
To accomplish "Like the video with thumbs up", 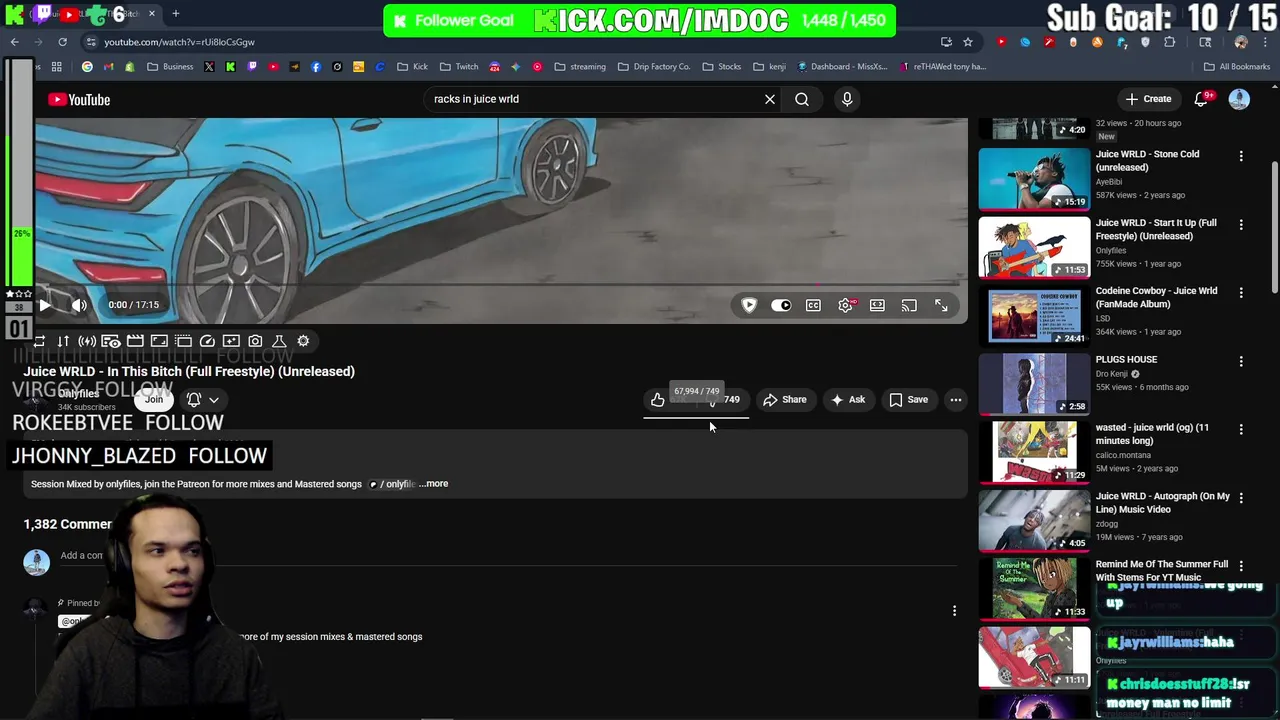I will click(658, 400).
